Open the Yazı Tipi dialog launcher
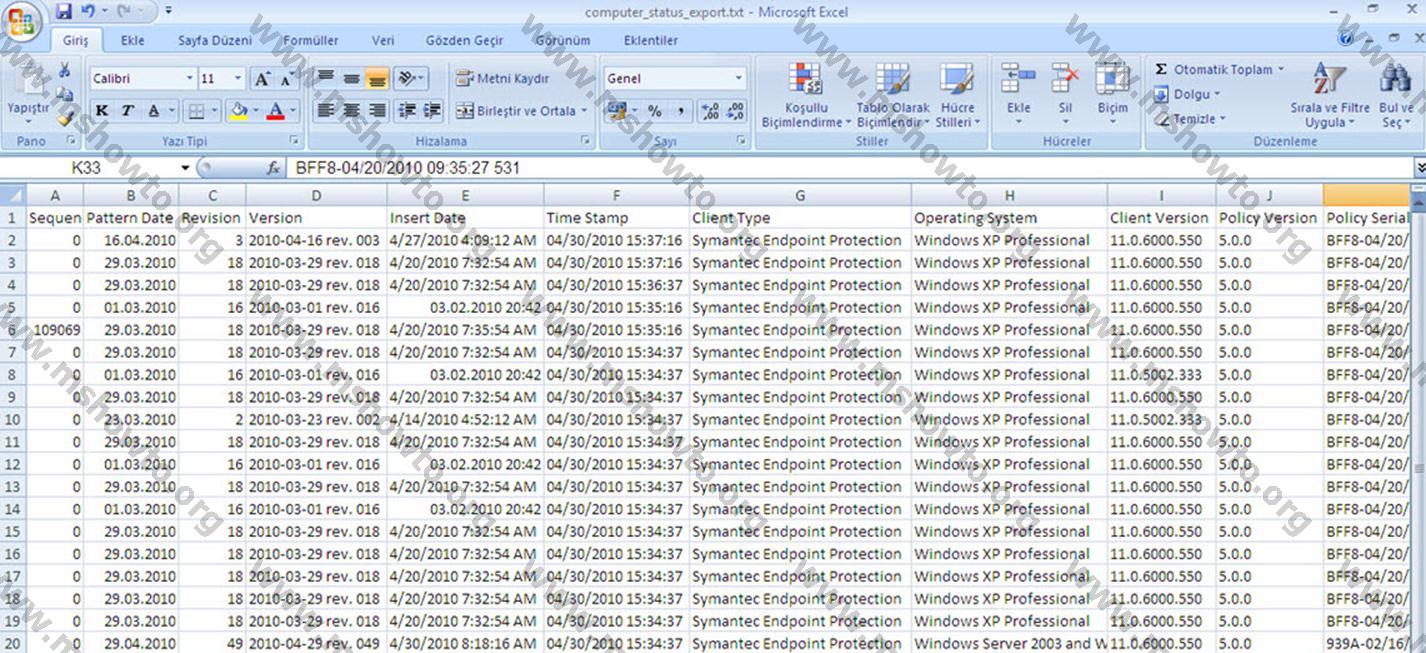Image resolution: width=1426 pixels, height=653 pixels. (x=294, y=141)
